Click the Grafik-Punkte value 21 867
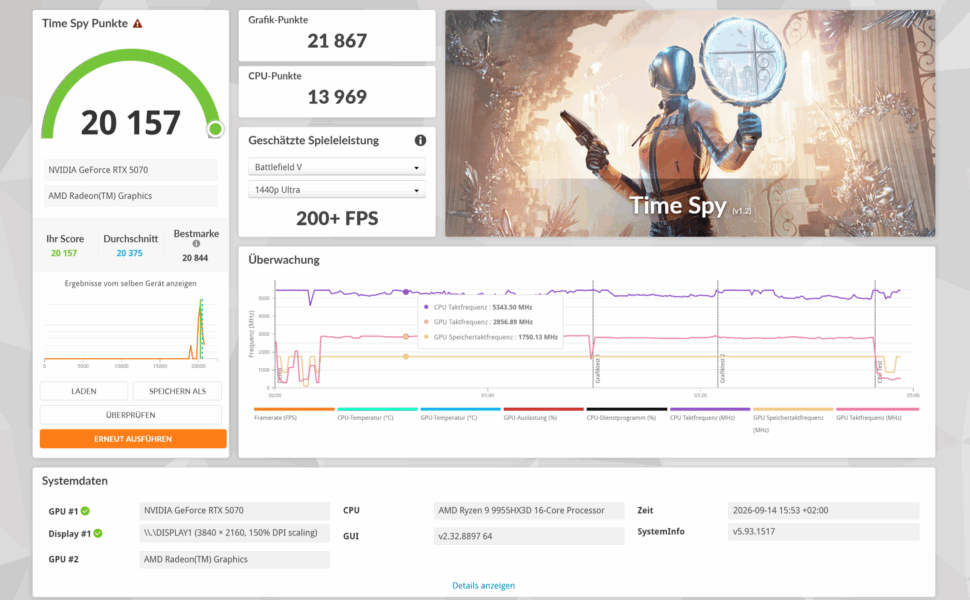The width and height of the screenshot is (970, 600). pos(337,41)
